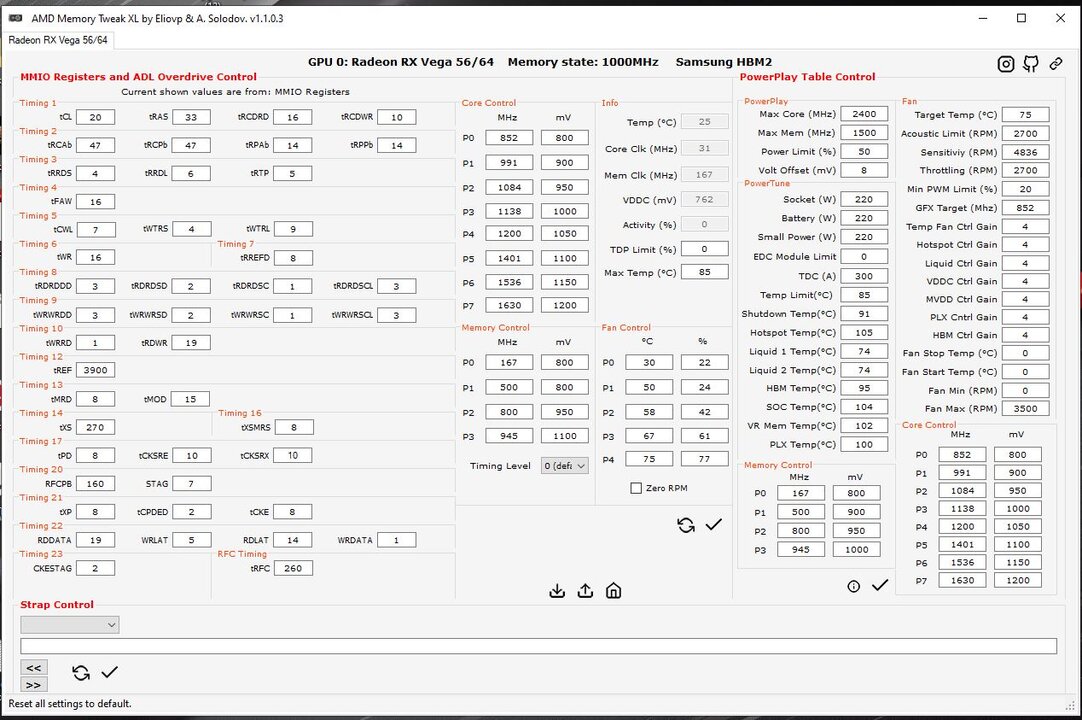The width and height of the screenshot is (1082, 720).
Task: Open the Timing Level dropdown
Action: point(564,466)
